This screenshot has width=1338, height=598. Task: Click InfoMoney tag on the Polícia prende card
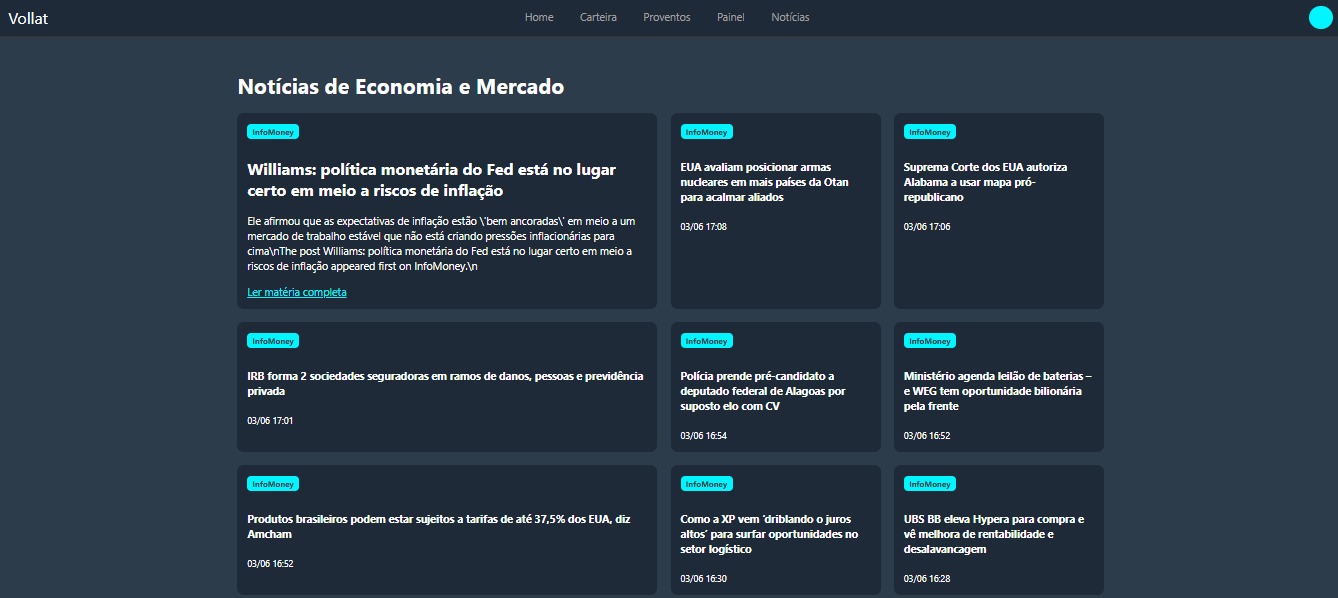[706, 341]
